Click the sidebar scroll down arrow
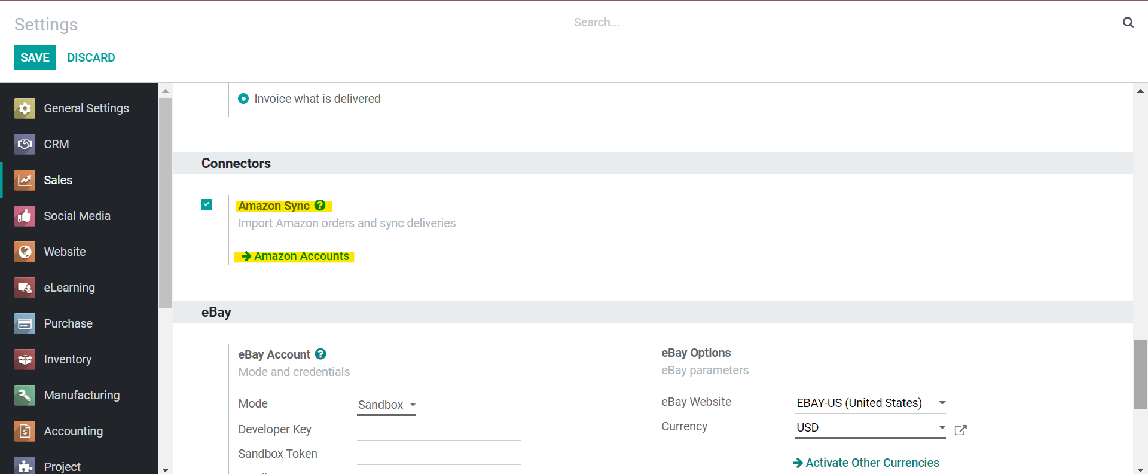 (165, 469)
